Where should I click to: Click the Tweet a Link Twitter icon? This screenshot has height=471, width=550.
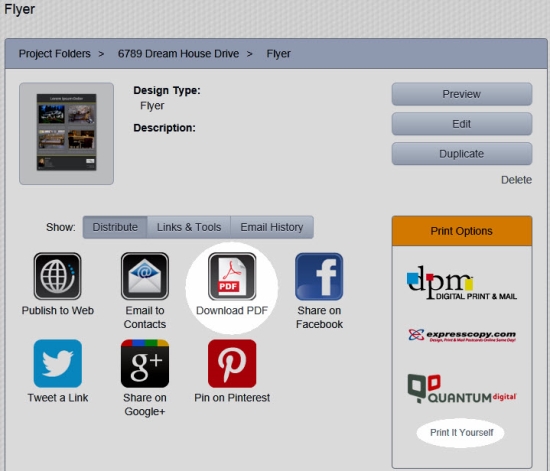58,363
